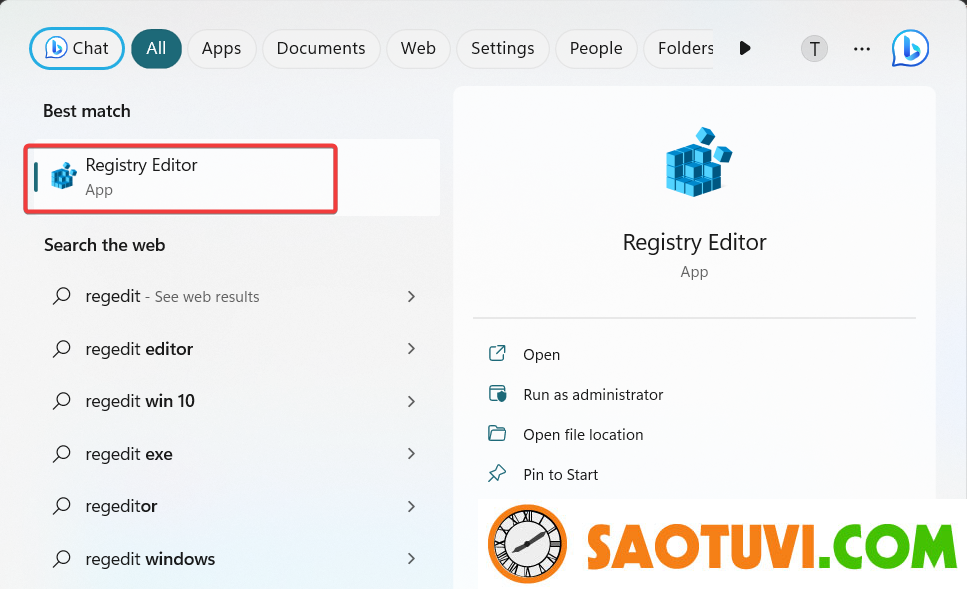967x589 pixels.
Task: Switch to the Folders filter tab
Action: tap(679, 48)
